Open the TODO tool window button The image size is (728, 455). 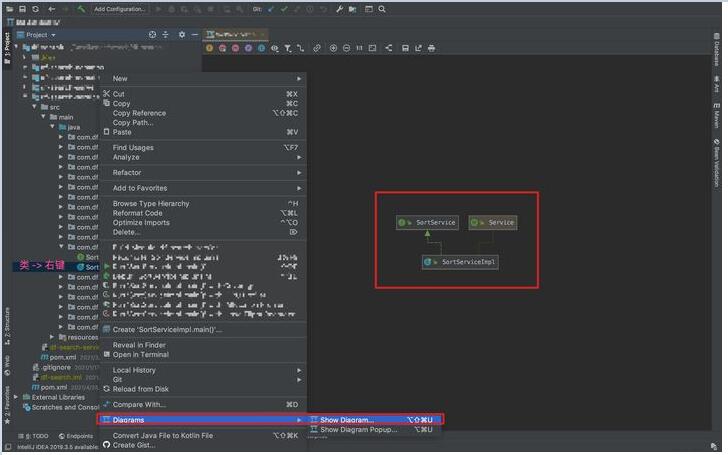coord(33,436)
